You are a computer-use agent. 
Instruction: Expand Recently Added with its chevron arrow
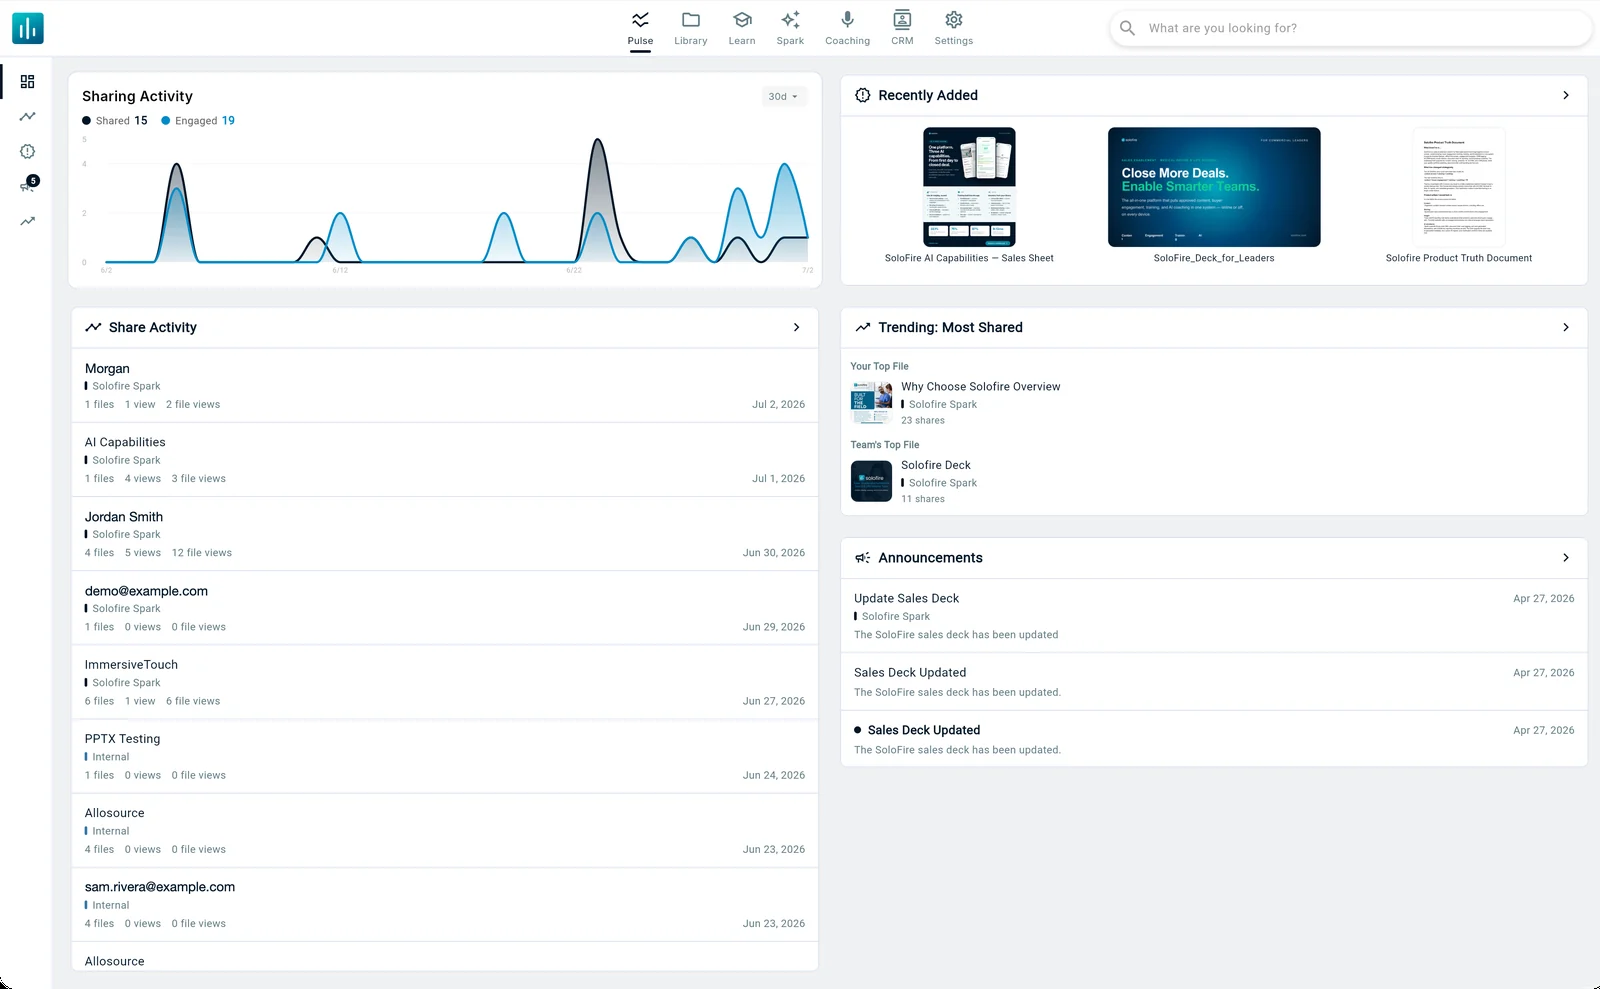coord(1566,95)
